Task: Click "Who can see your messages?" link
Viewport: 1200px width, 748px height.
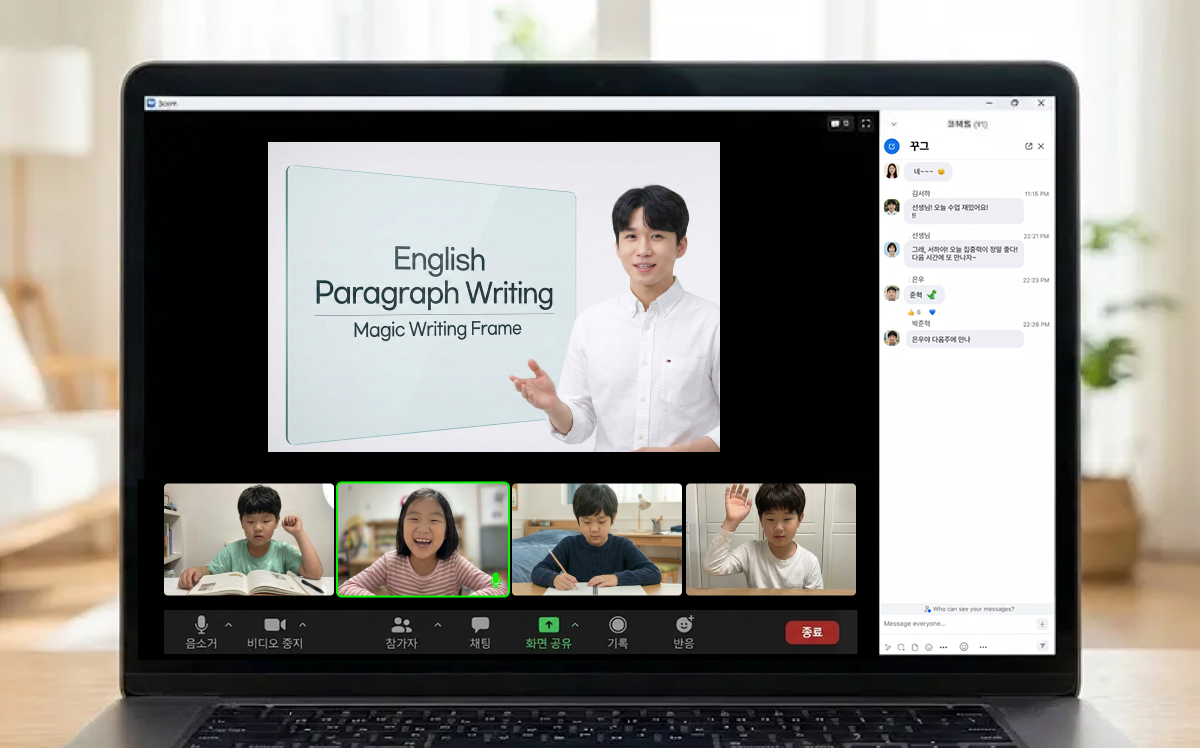Action: click(x=969, y=608)
